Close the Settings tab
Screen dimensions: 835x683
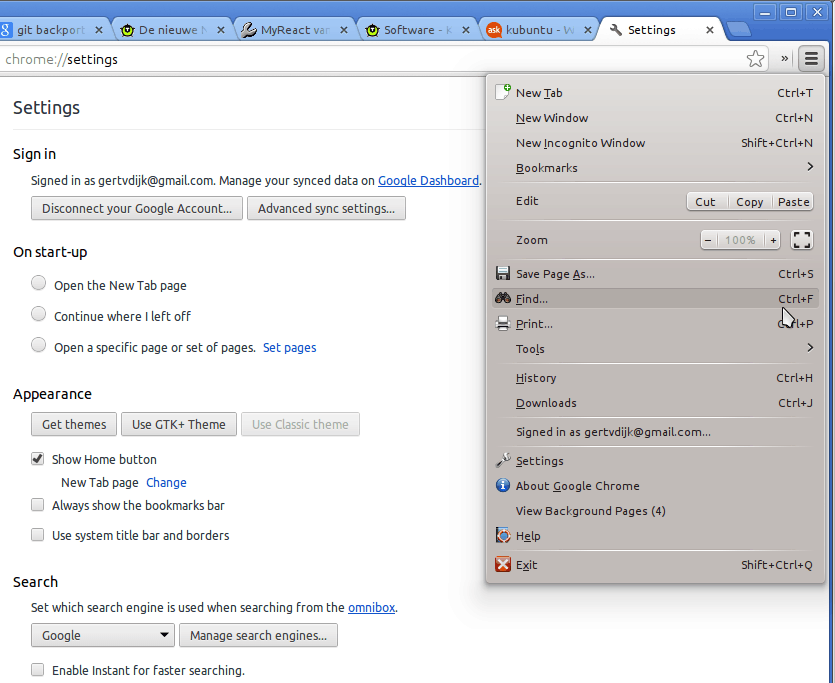click(710, 30)
